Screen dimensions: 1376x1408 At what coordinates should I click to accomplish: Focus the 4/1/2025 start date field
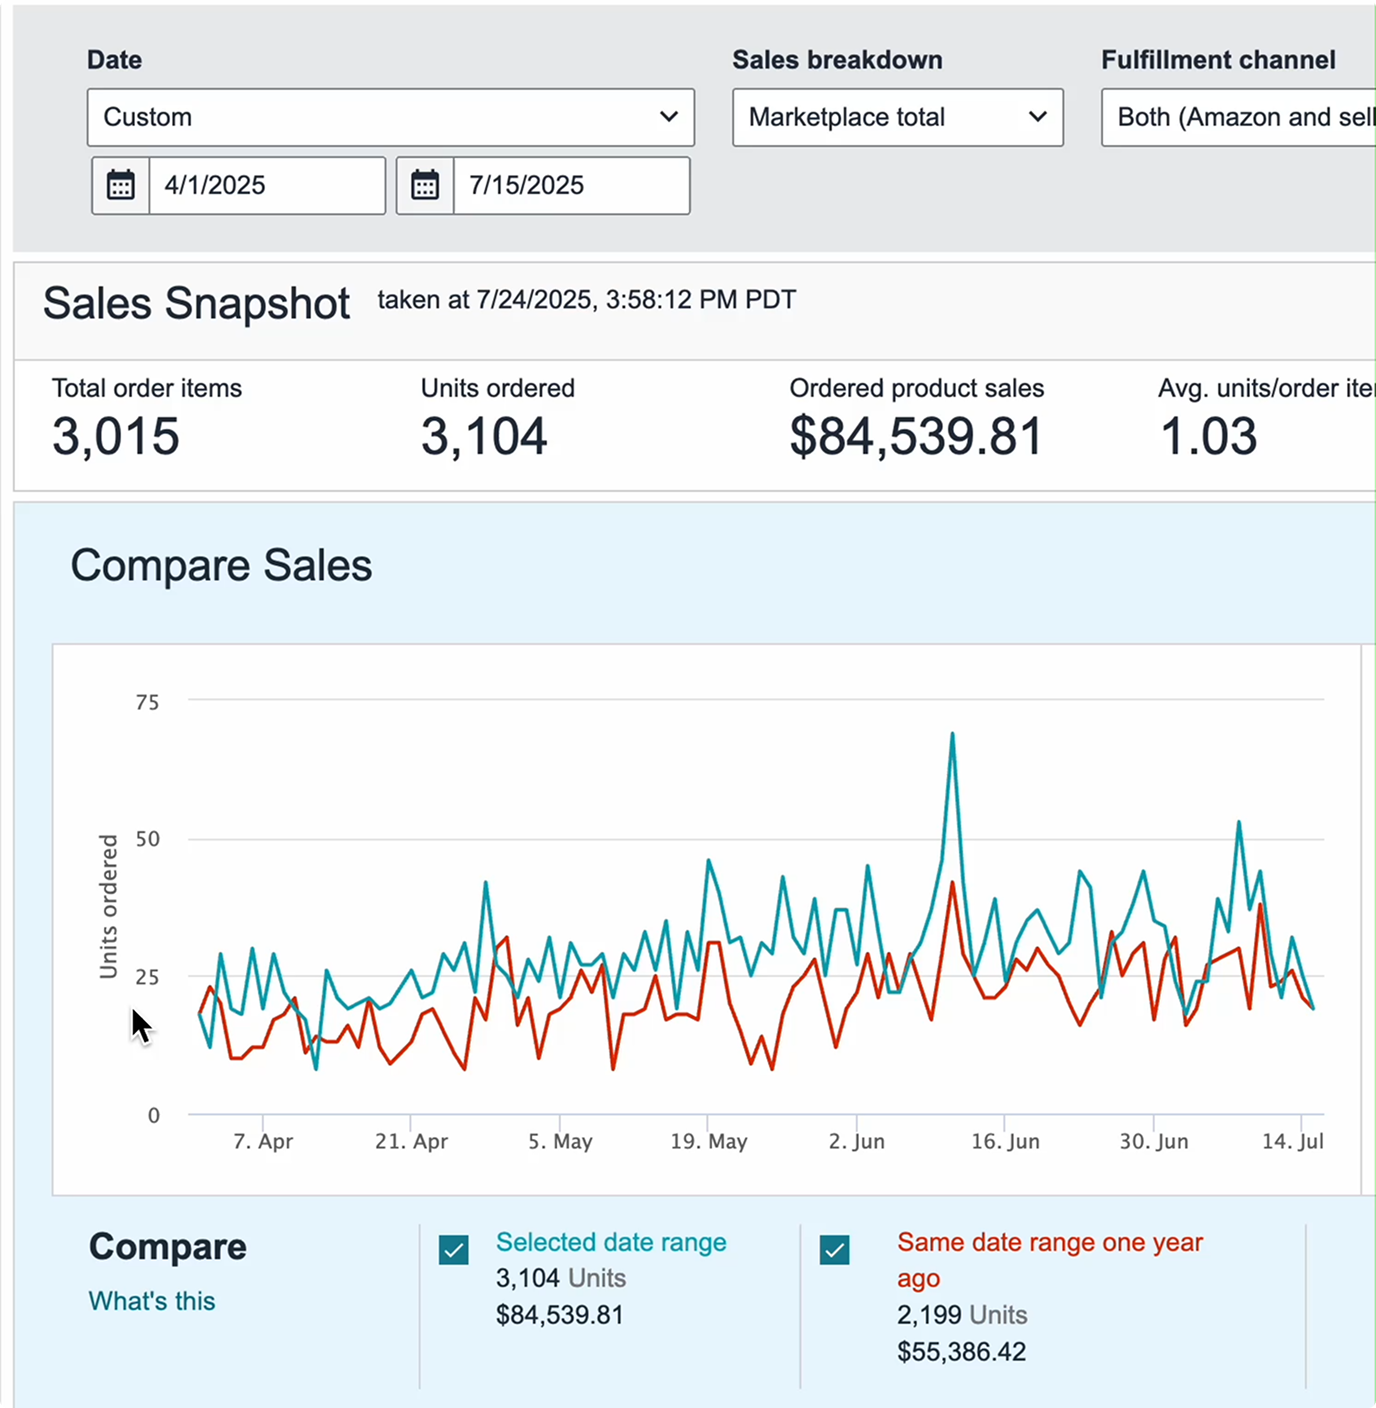(266, 185)
